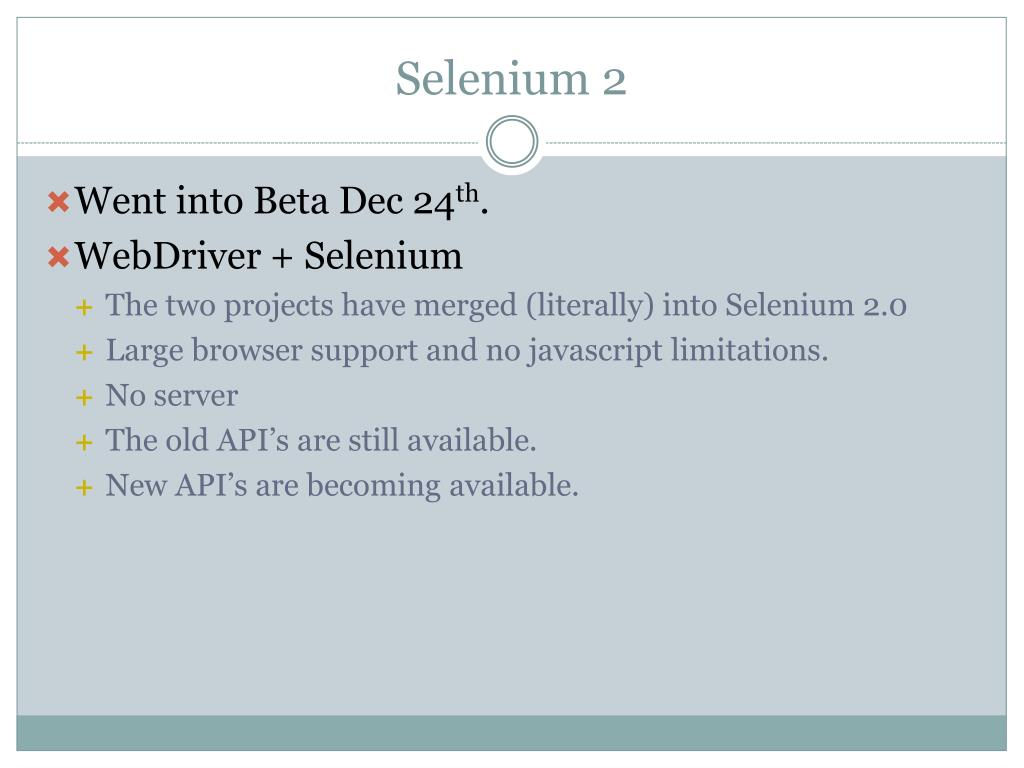The height and width of the screenshot is (768, 1024).
Task: Select "The old API's are still available." line
Action: 321,441
